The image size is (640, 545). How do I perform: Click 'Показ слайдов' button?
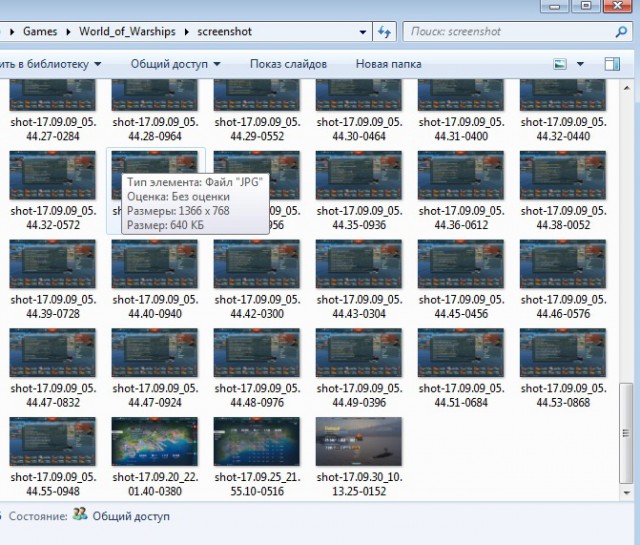point(288,64)
